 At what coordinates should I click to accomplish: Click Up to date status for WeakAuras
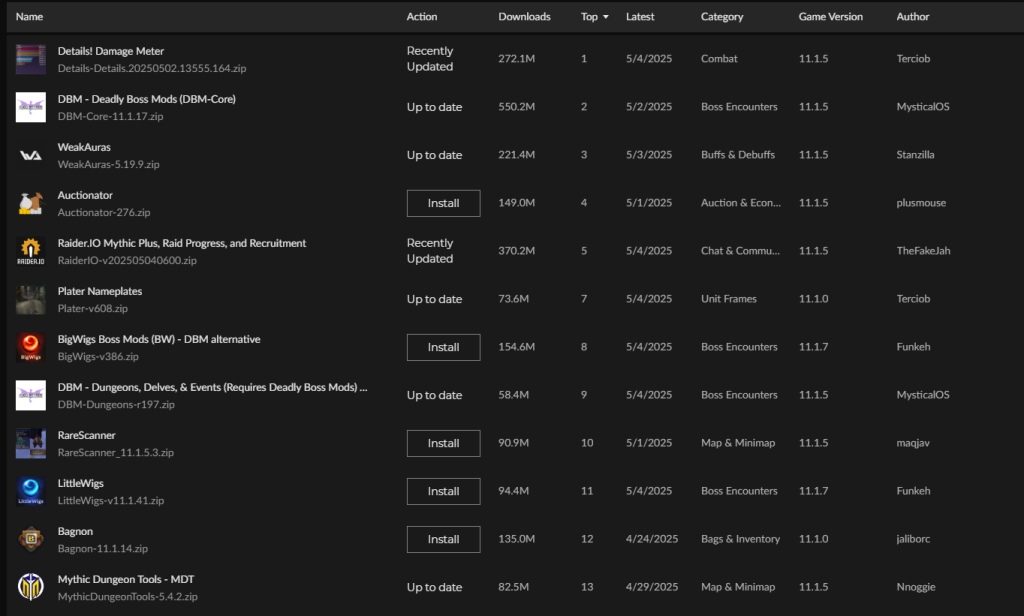(x=434, y=155)
